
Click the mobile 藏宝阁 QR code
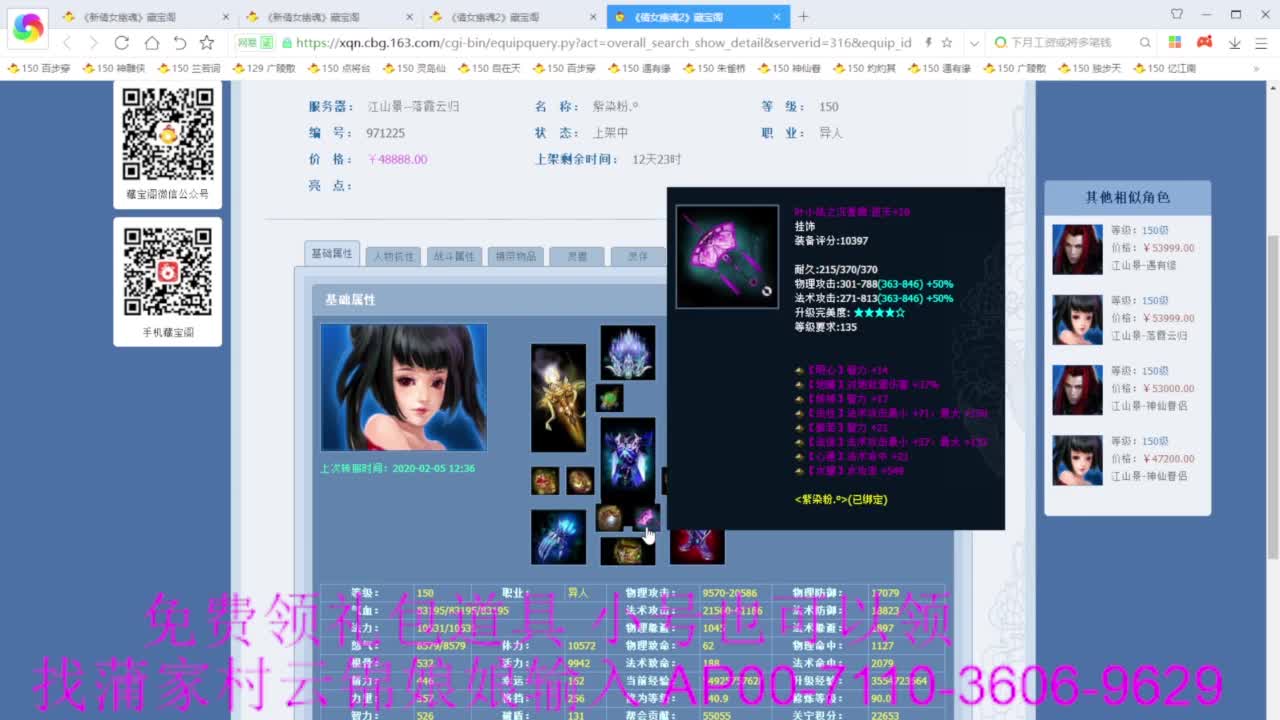point(168,272)
